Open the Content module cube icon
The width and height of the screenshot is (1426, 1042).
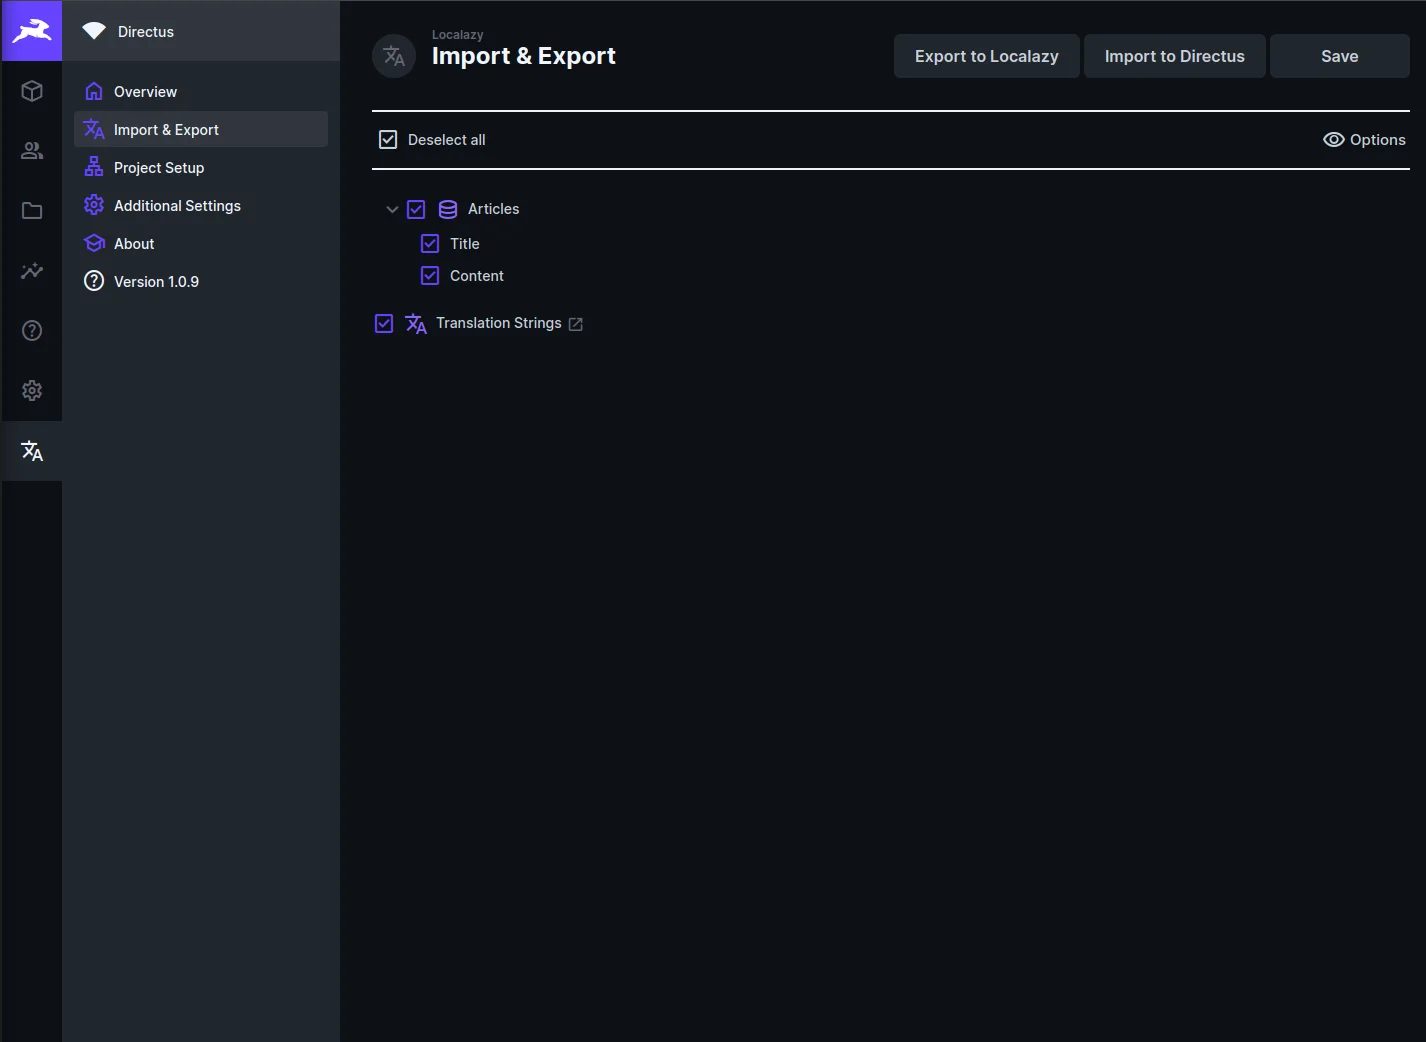pos(32,91)
